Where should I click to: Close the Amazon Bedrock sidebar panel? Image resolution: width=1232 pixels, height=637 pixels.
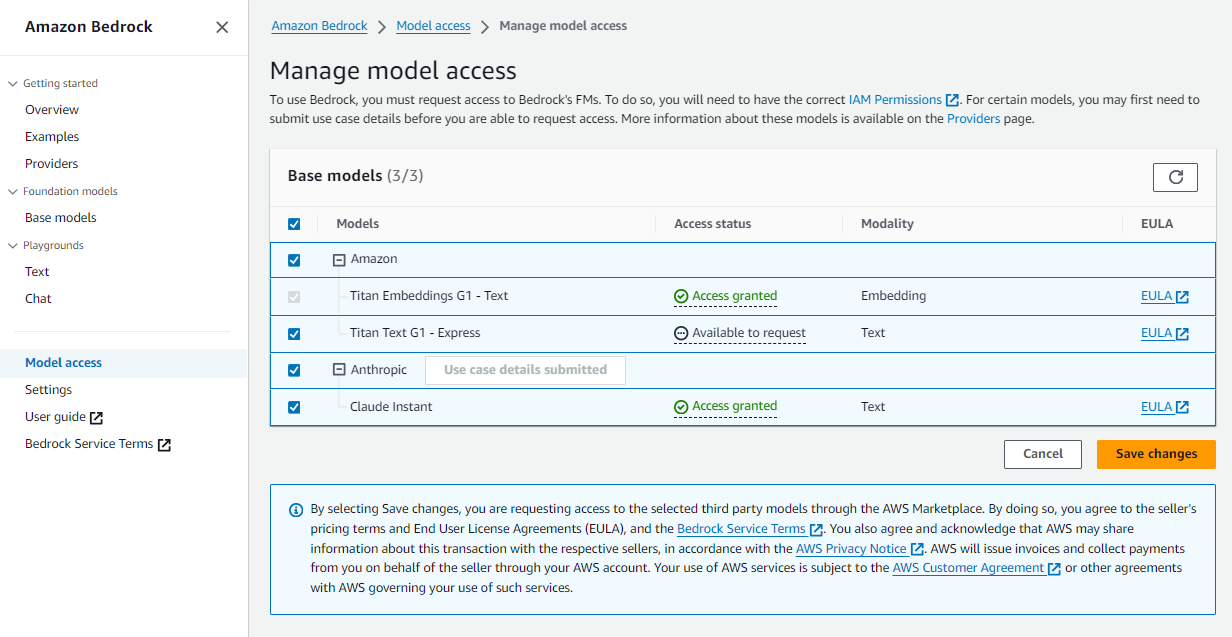(222, 28)
